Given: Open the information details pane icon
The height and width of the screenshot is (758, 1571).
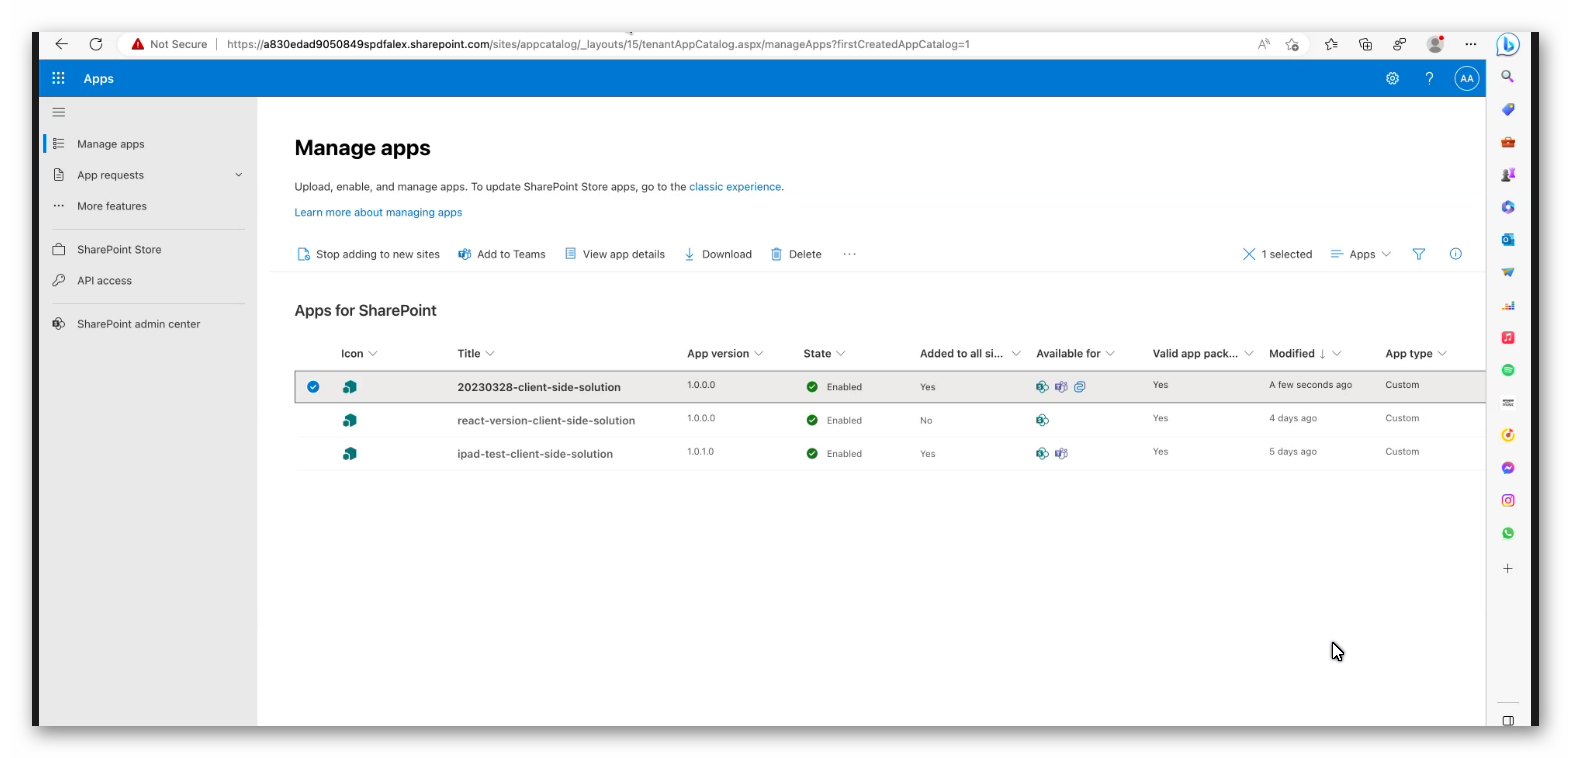Looking at the screenshot, I should click(1455, 254).
